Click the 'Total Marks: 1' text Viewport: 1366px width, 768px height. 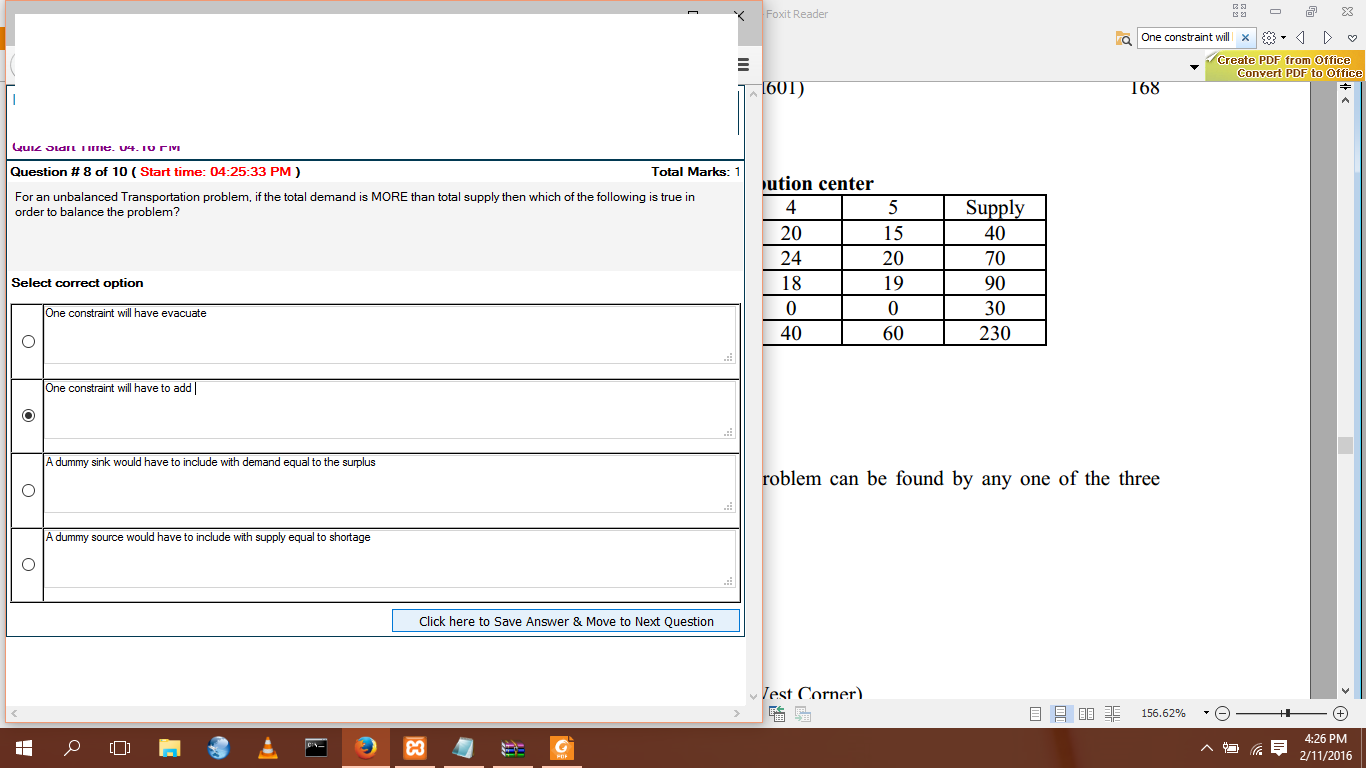[x=696, y=172]
